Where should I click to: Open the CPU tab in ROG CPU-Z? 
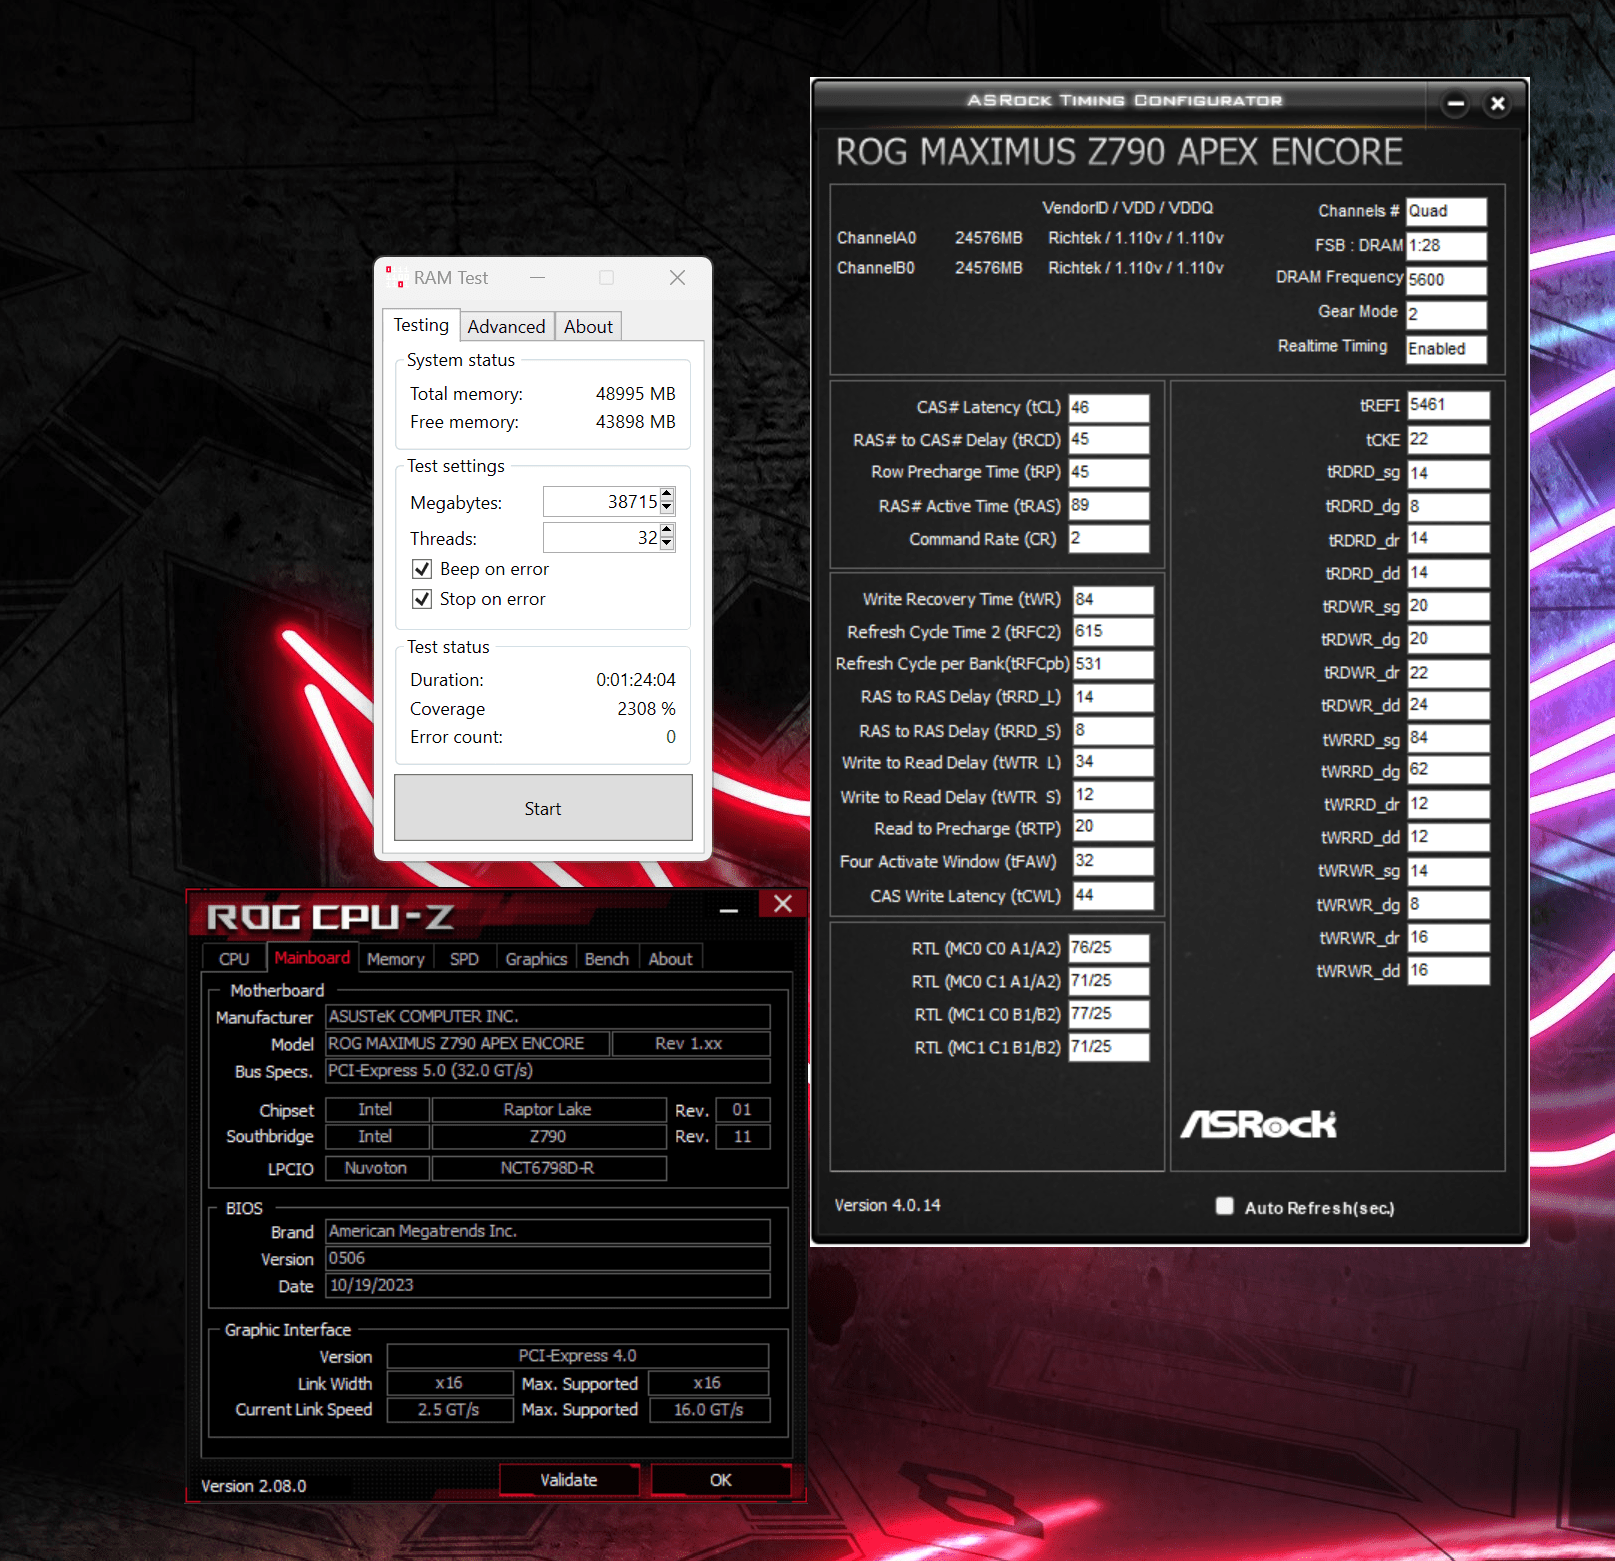point(234,958)
